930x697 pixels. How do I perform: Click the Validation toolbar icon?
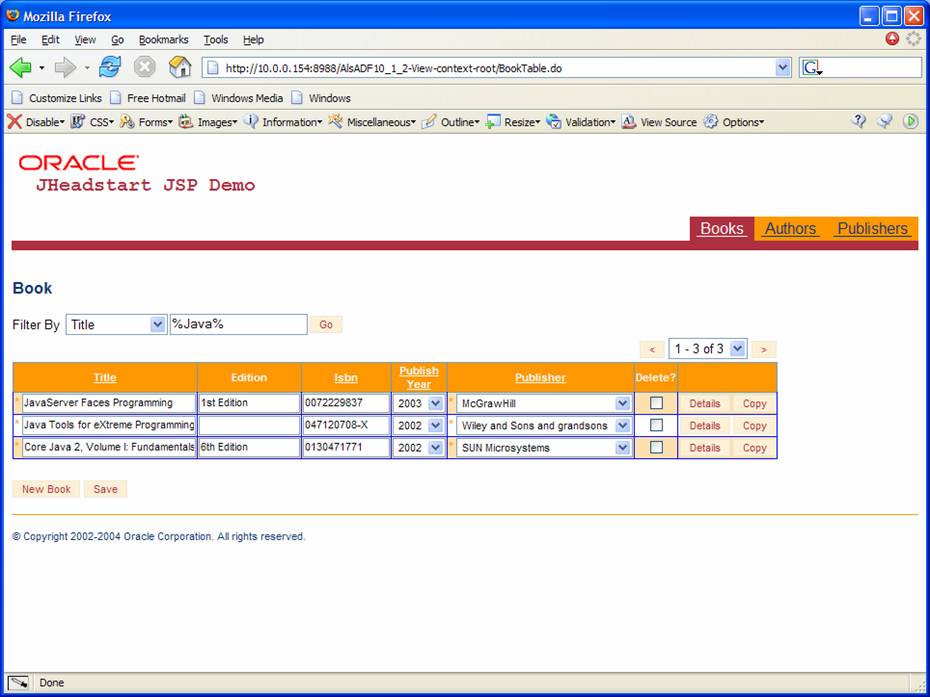point(554,122)
